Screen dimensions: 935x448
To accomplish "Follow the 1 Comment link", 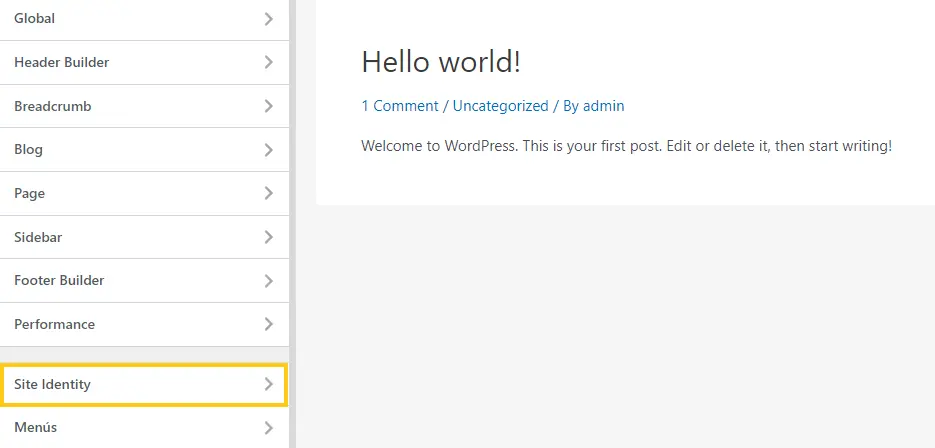I will pos(400,106).
